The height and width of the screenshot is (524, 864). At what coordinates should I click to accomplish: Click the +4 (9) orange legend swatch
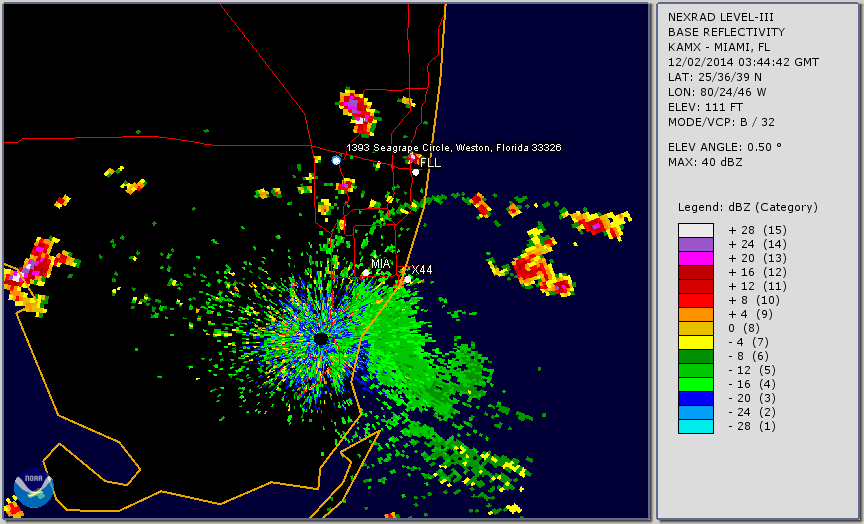click(695, 315)
